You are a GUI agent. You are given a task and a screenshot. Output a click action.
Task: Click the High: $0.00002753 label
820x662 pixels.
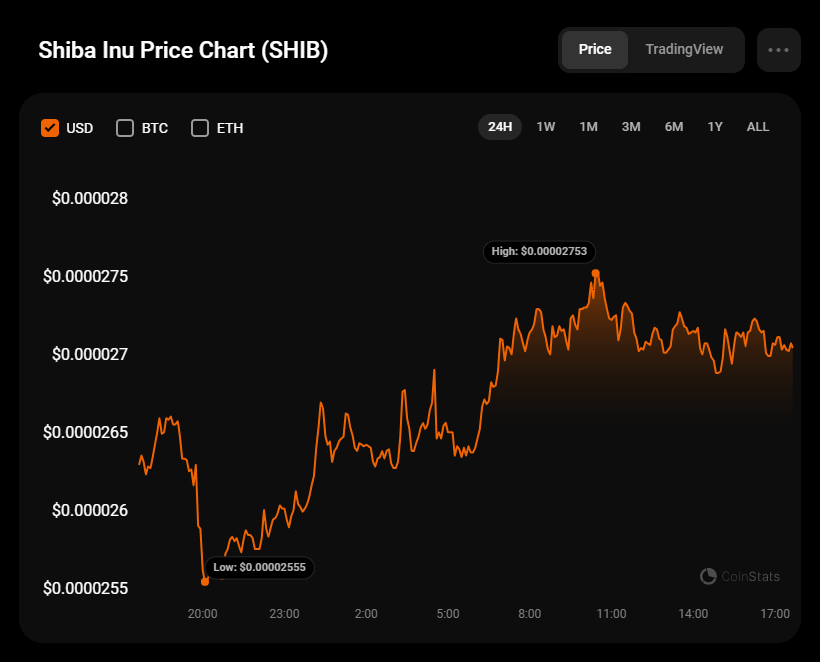pyautogui.click(x=538, y=251)
